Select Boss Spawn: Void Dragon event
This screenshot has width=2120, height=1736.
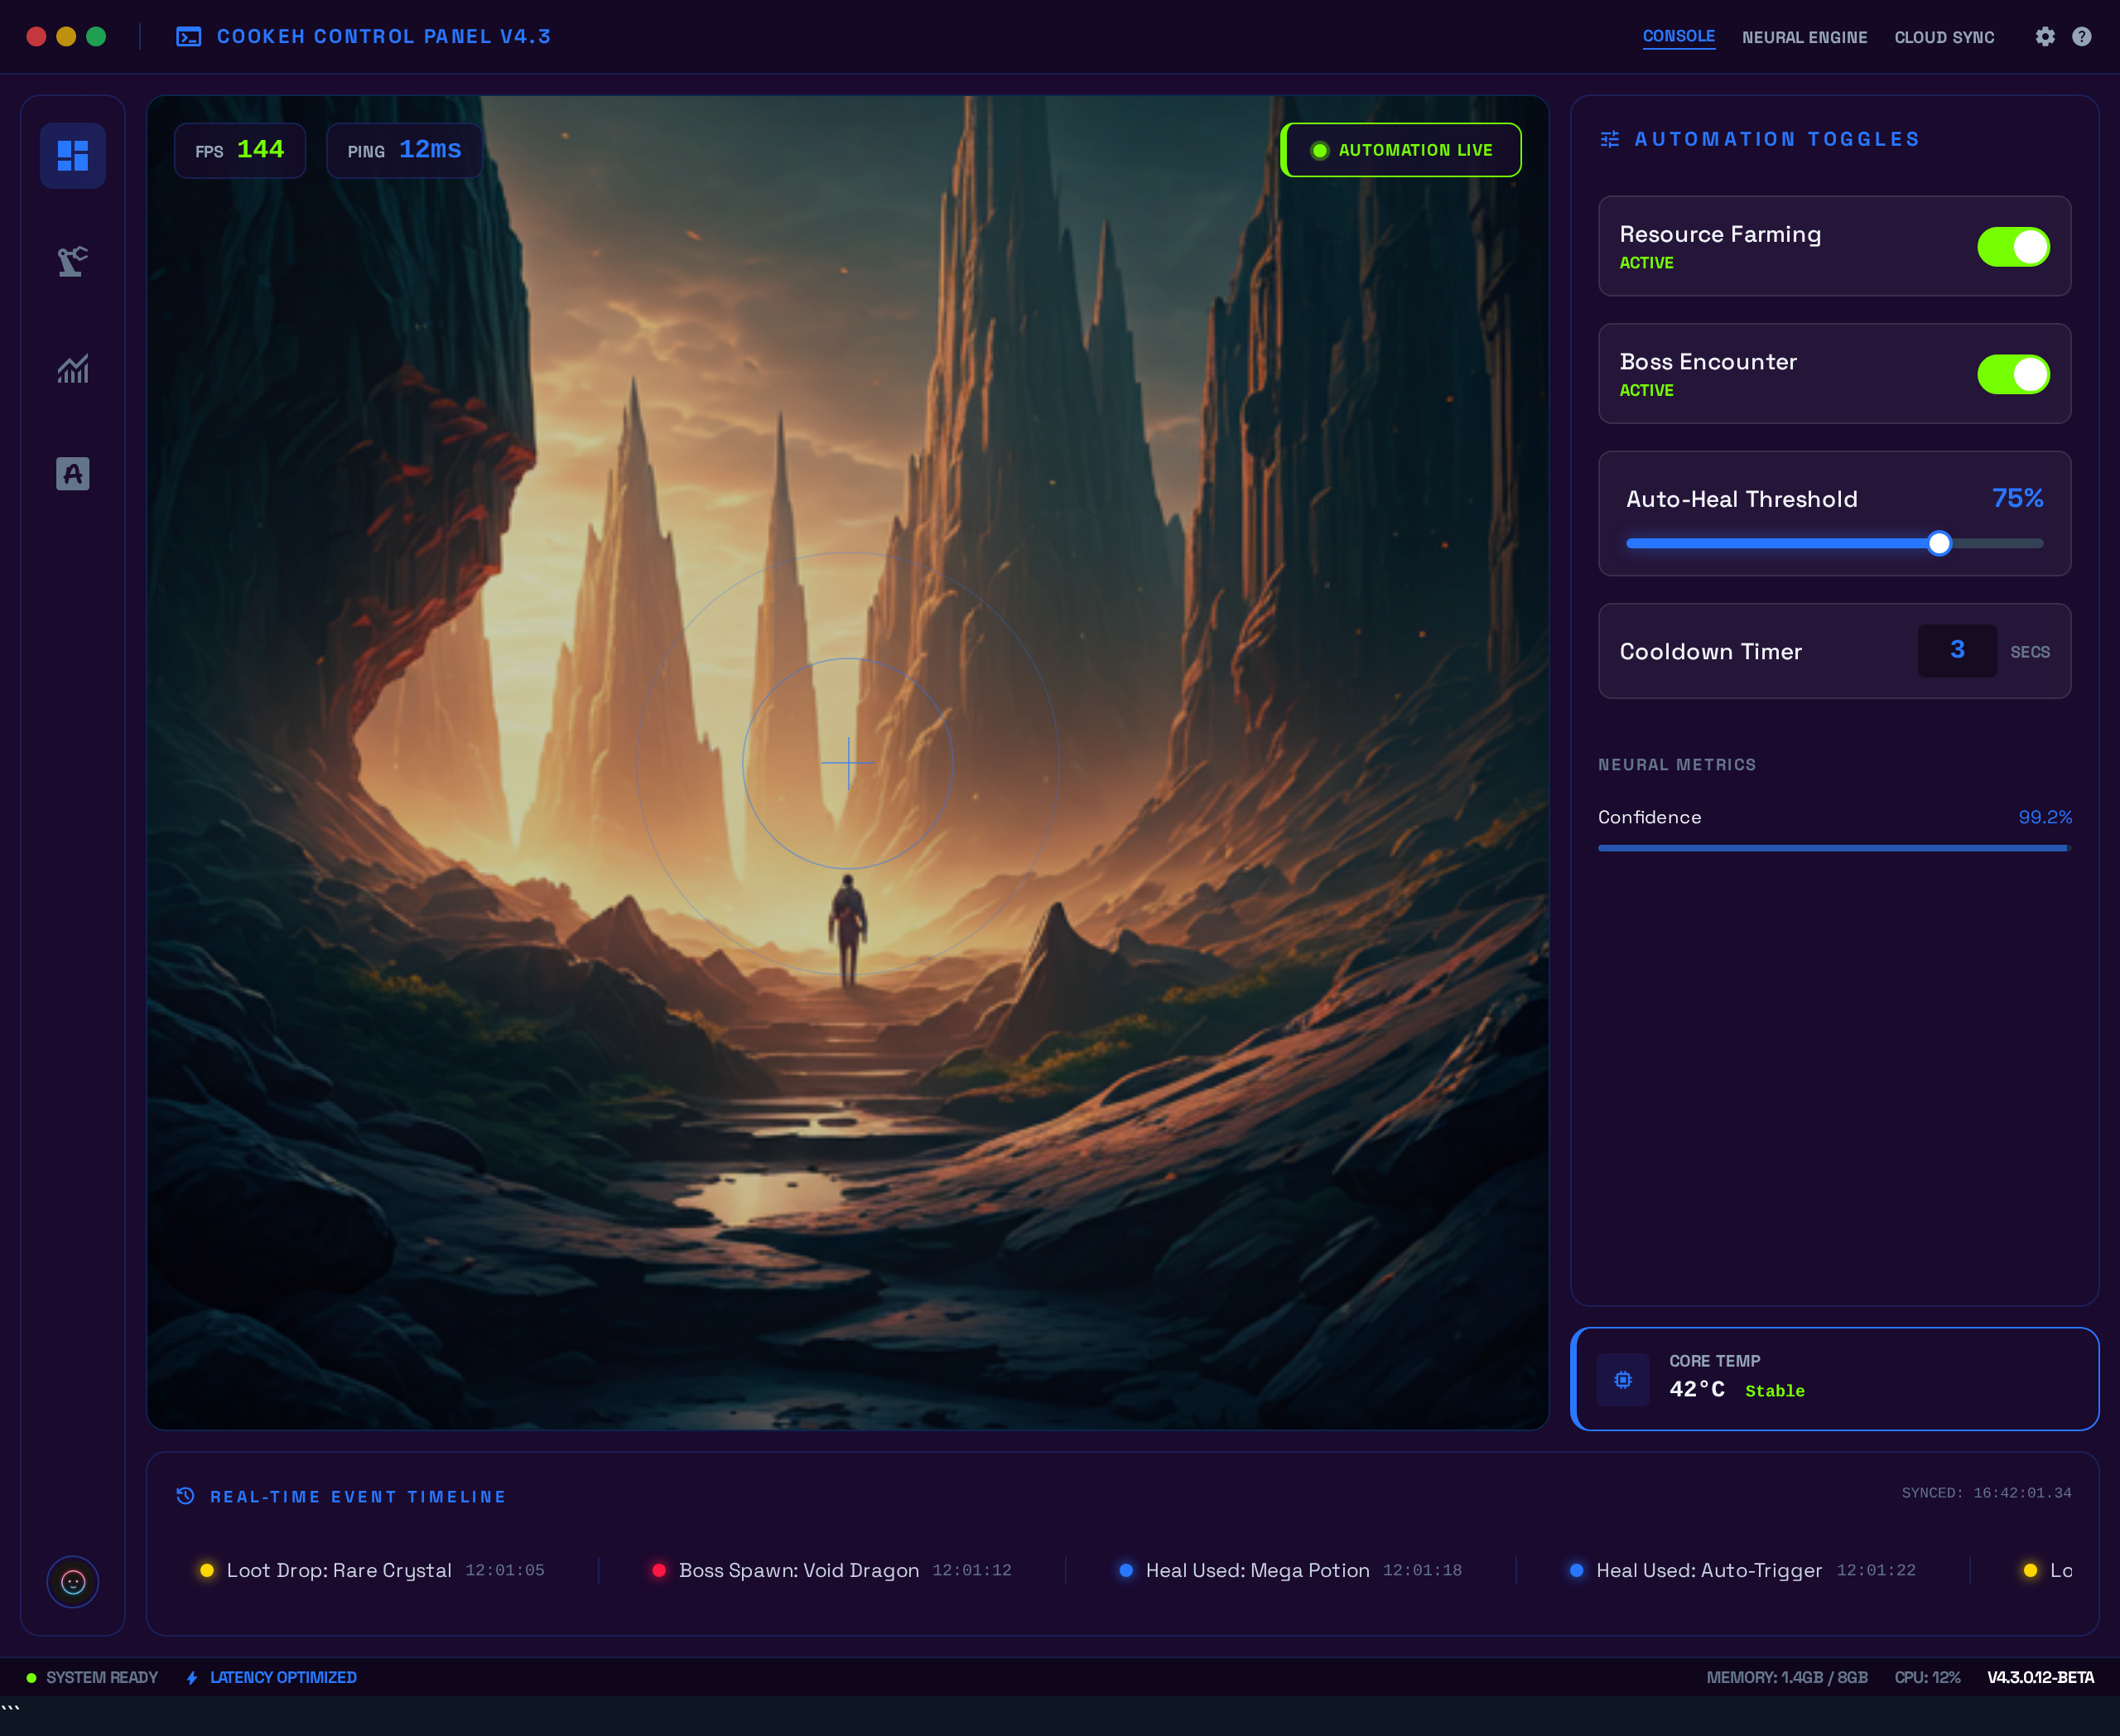pos(798,1570)
